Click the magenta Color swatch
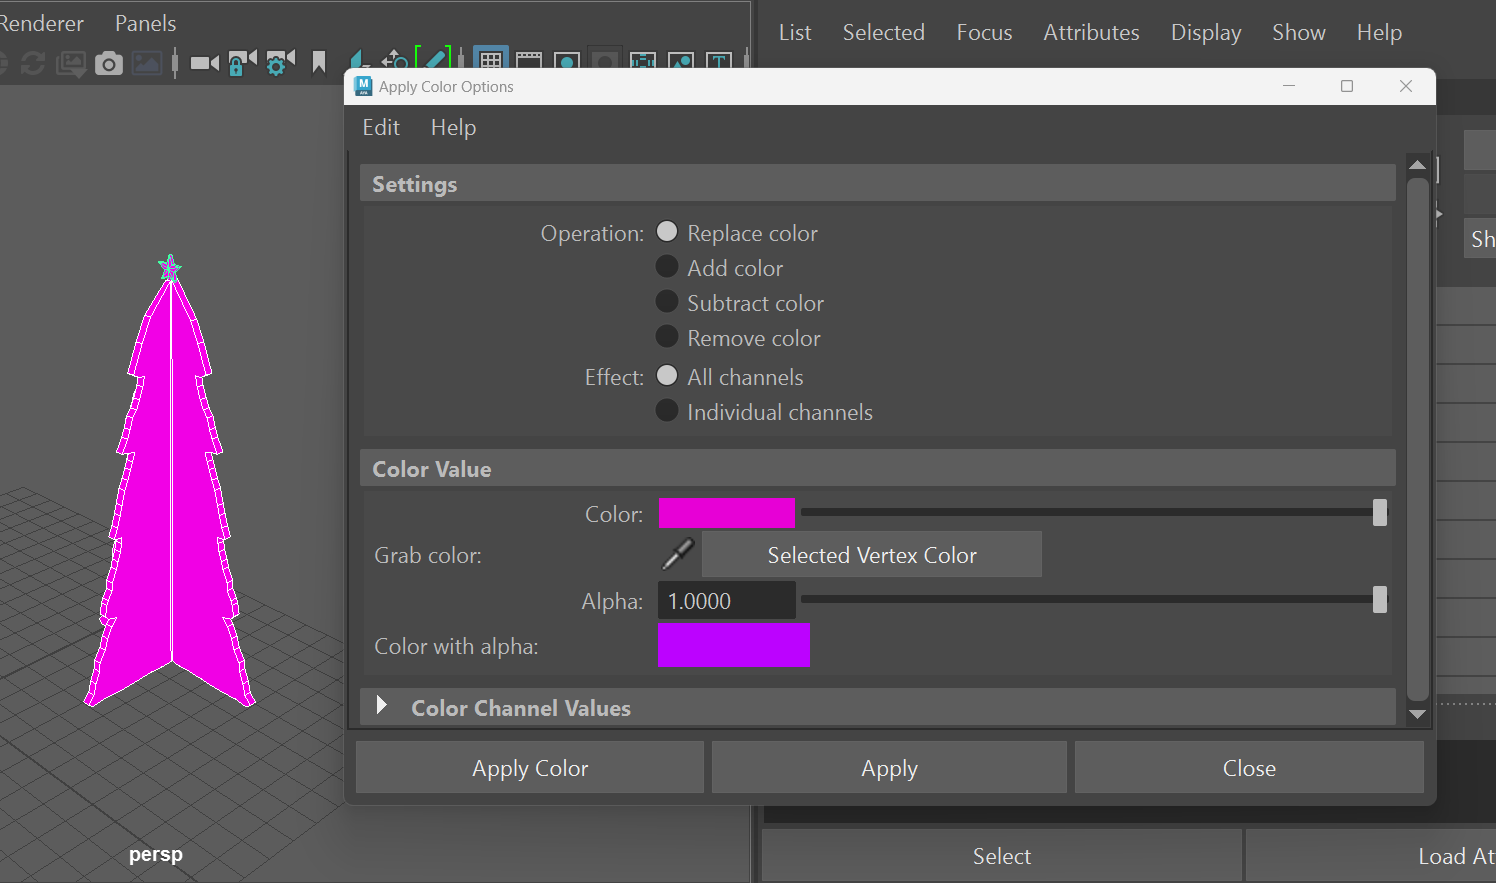 [727, 512]
